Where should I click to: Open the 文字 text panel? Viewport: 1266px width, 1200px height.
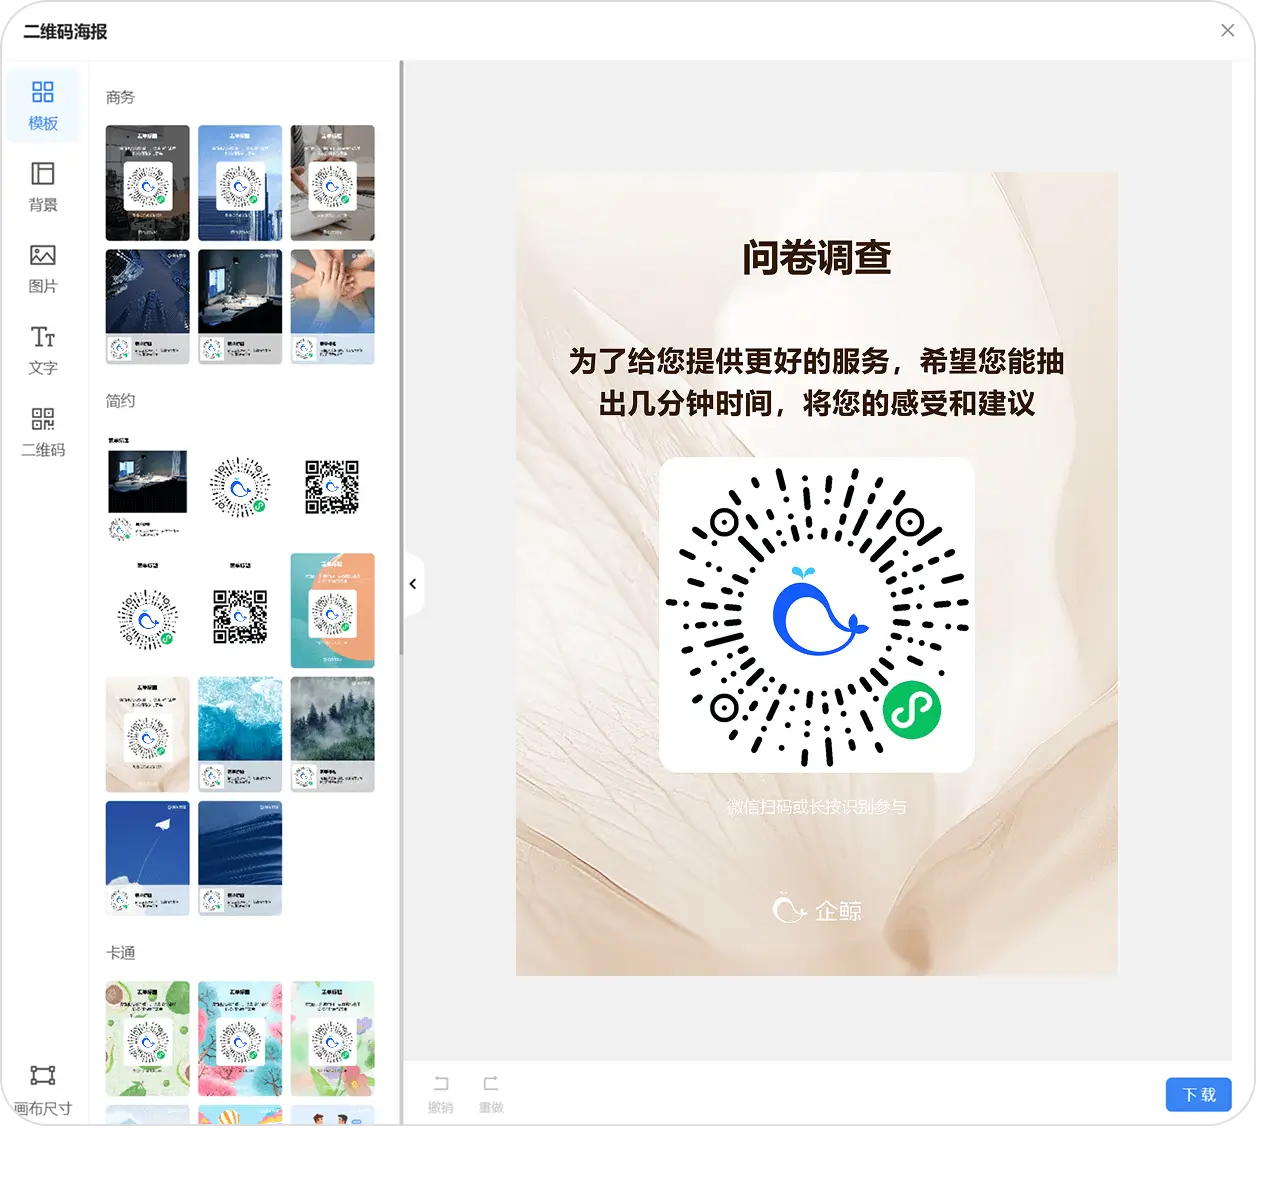pos(43,350)
